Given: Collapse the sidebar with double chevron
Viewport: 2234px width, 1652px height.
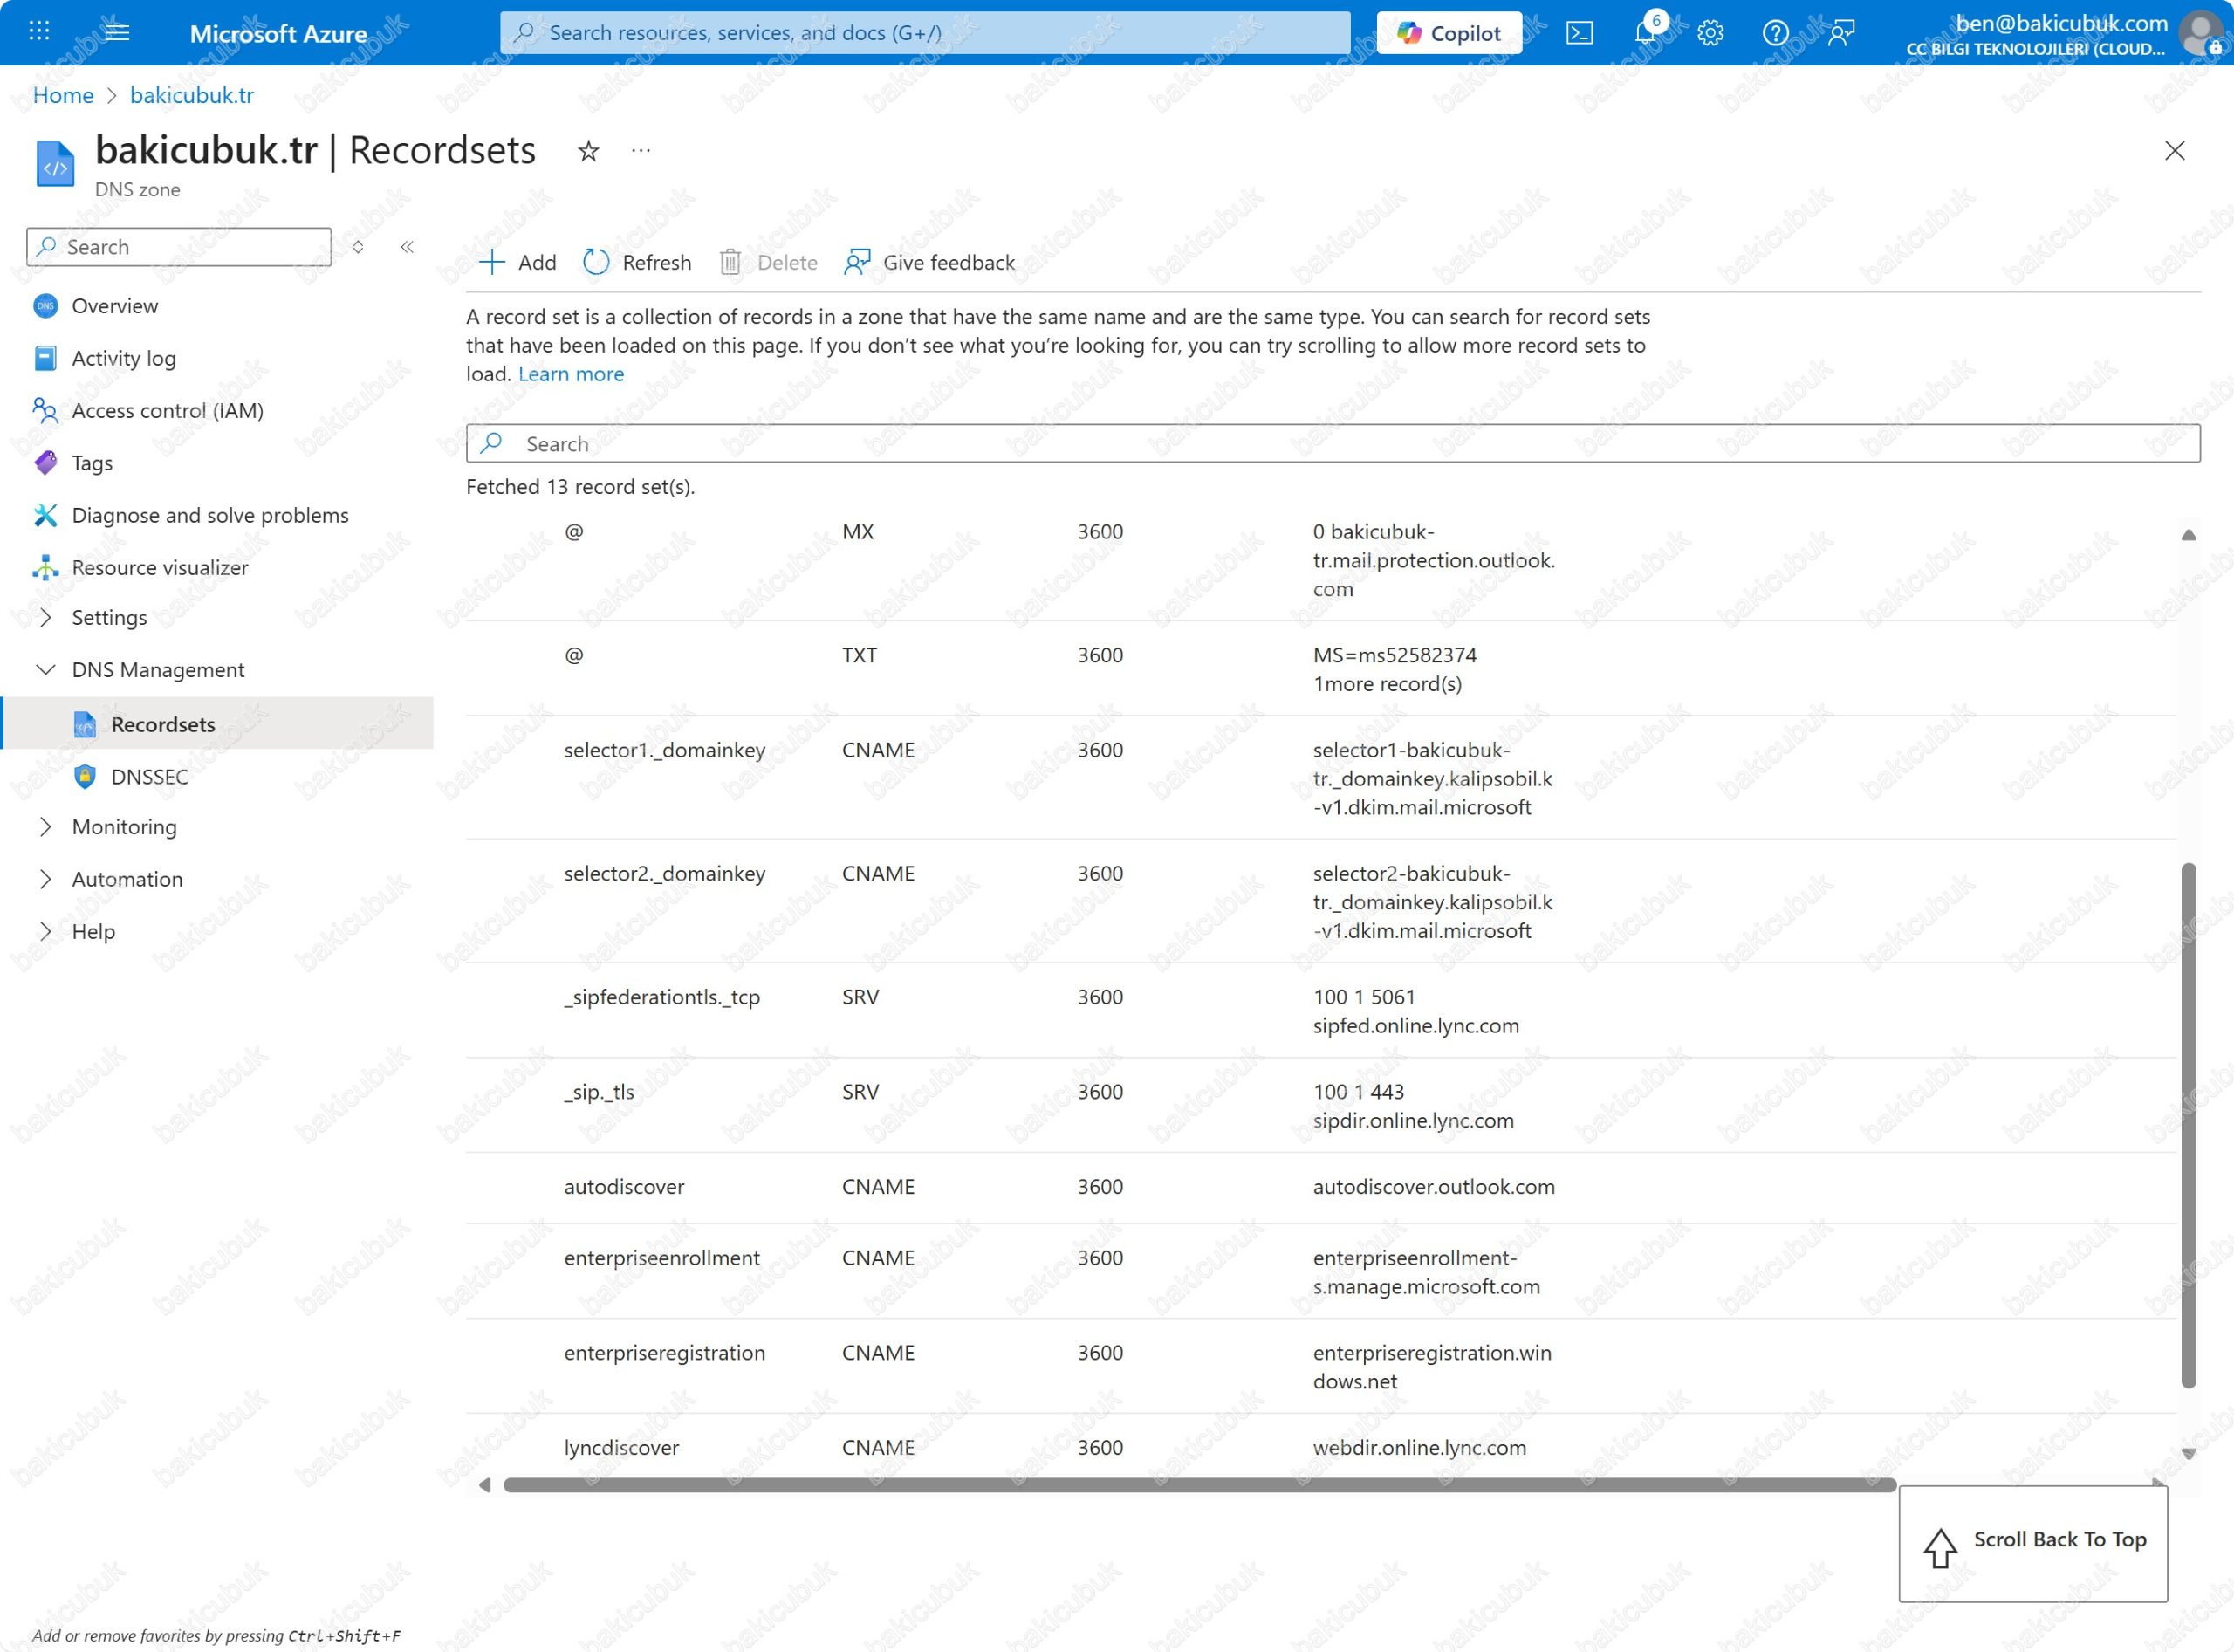Looking at the screenshot, I should pyautogui.click(x=407, y=247).
